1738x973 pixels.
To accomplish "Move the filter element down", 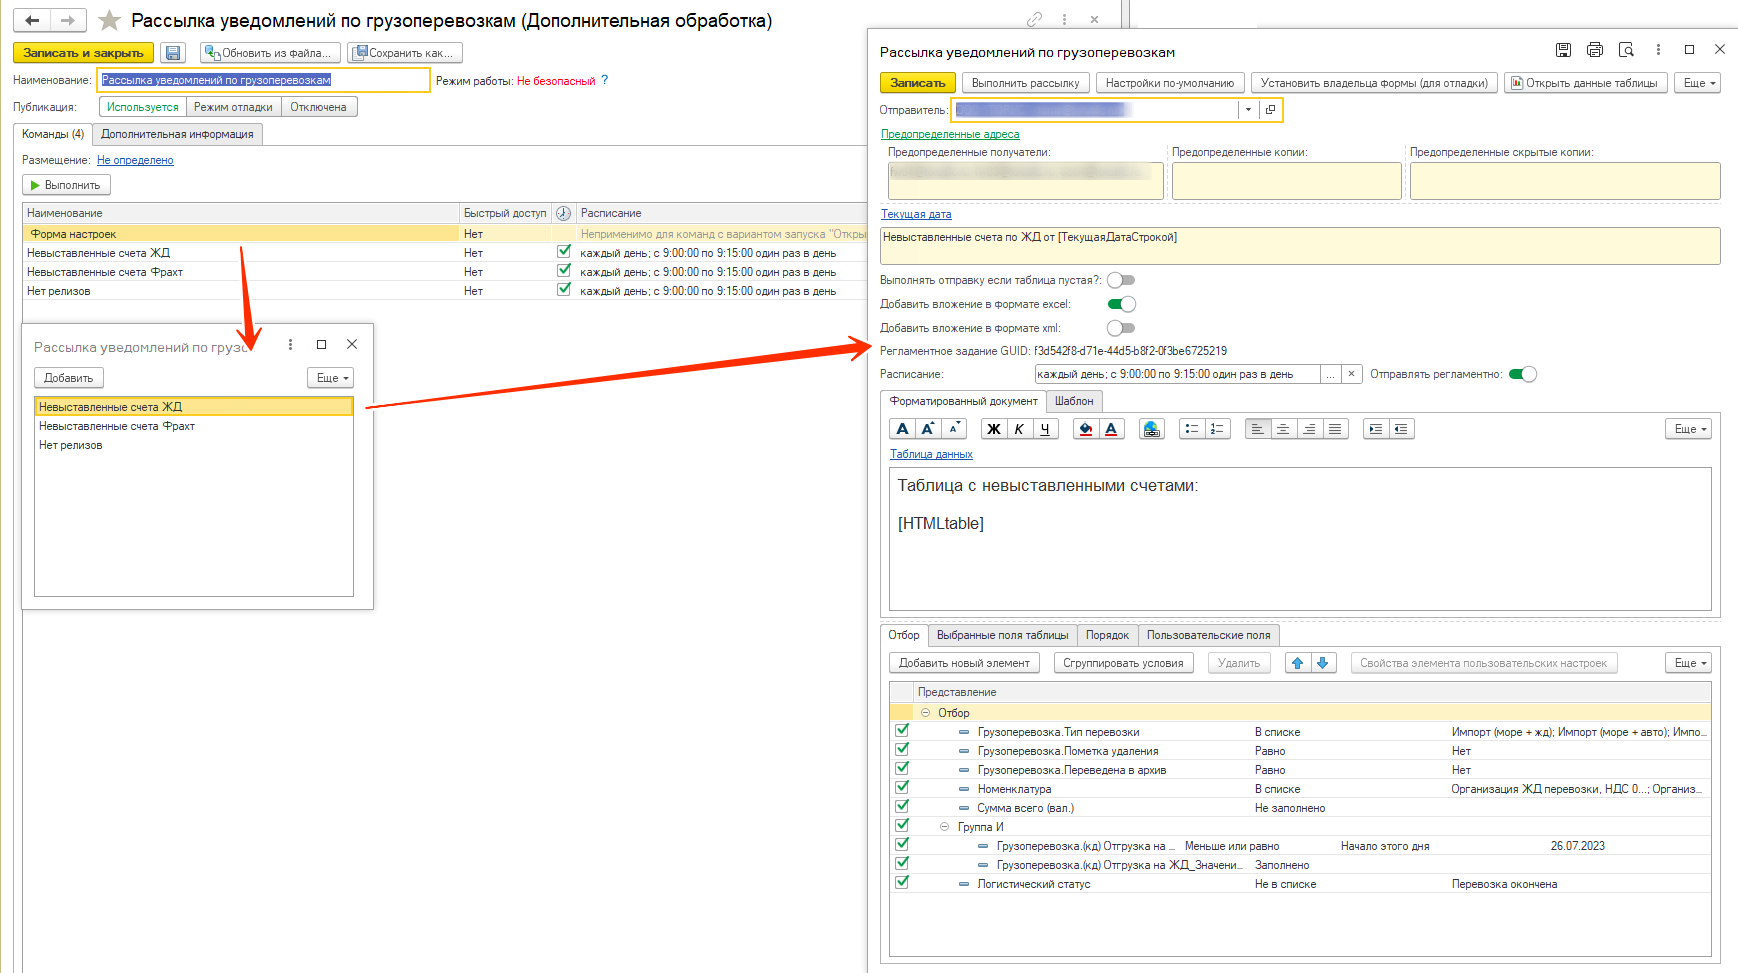I will point(1323,663).
